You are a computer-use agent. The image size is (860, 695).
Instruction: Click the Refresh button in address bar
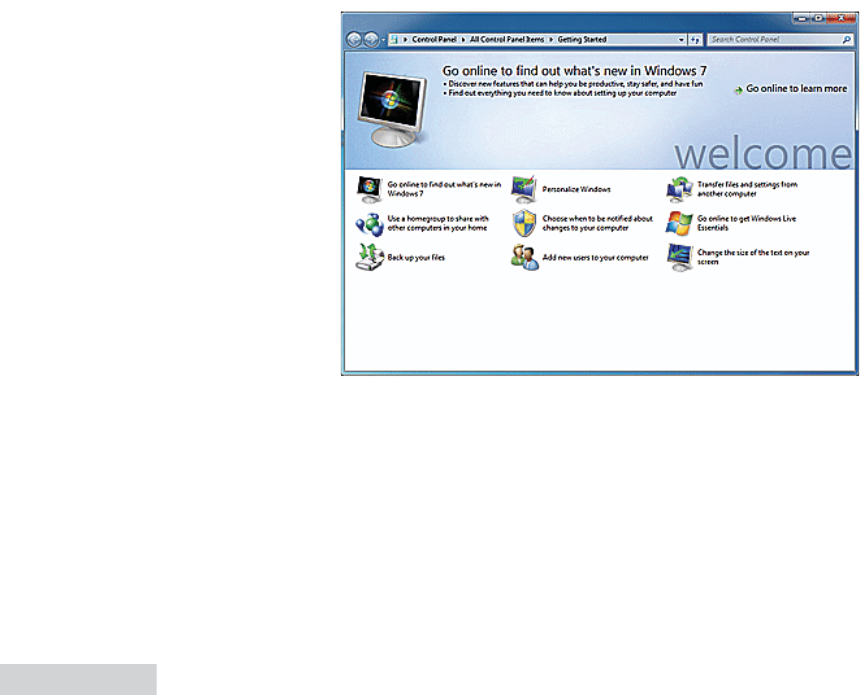click(x=695, y=39)
